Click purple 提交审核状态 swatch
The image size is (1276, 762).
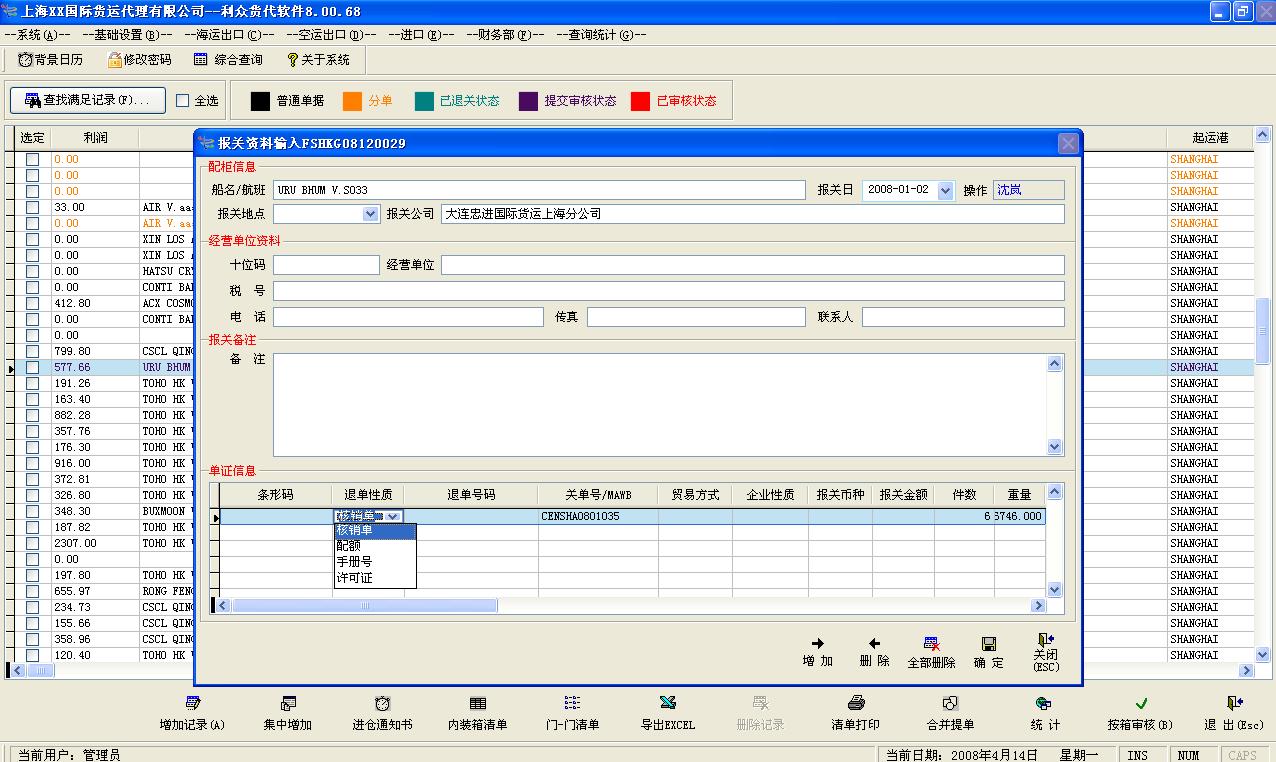pyautogui.click(x=529, y=101)
